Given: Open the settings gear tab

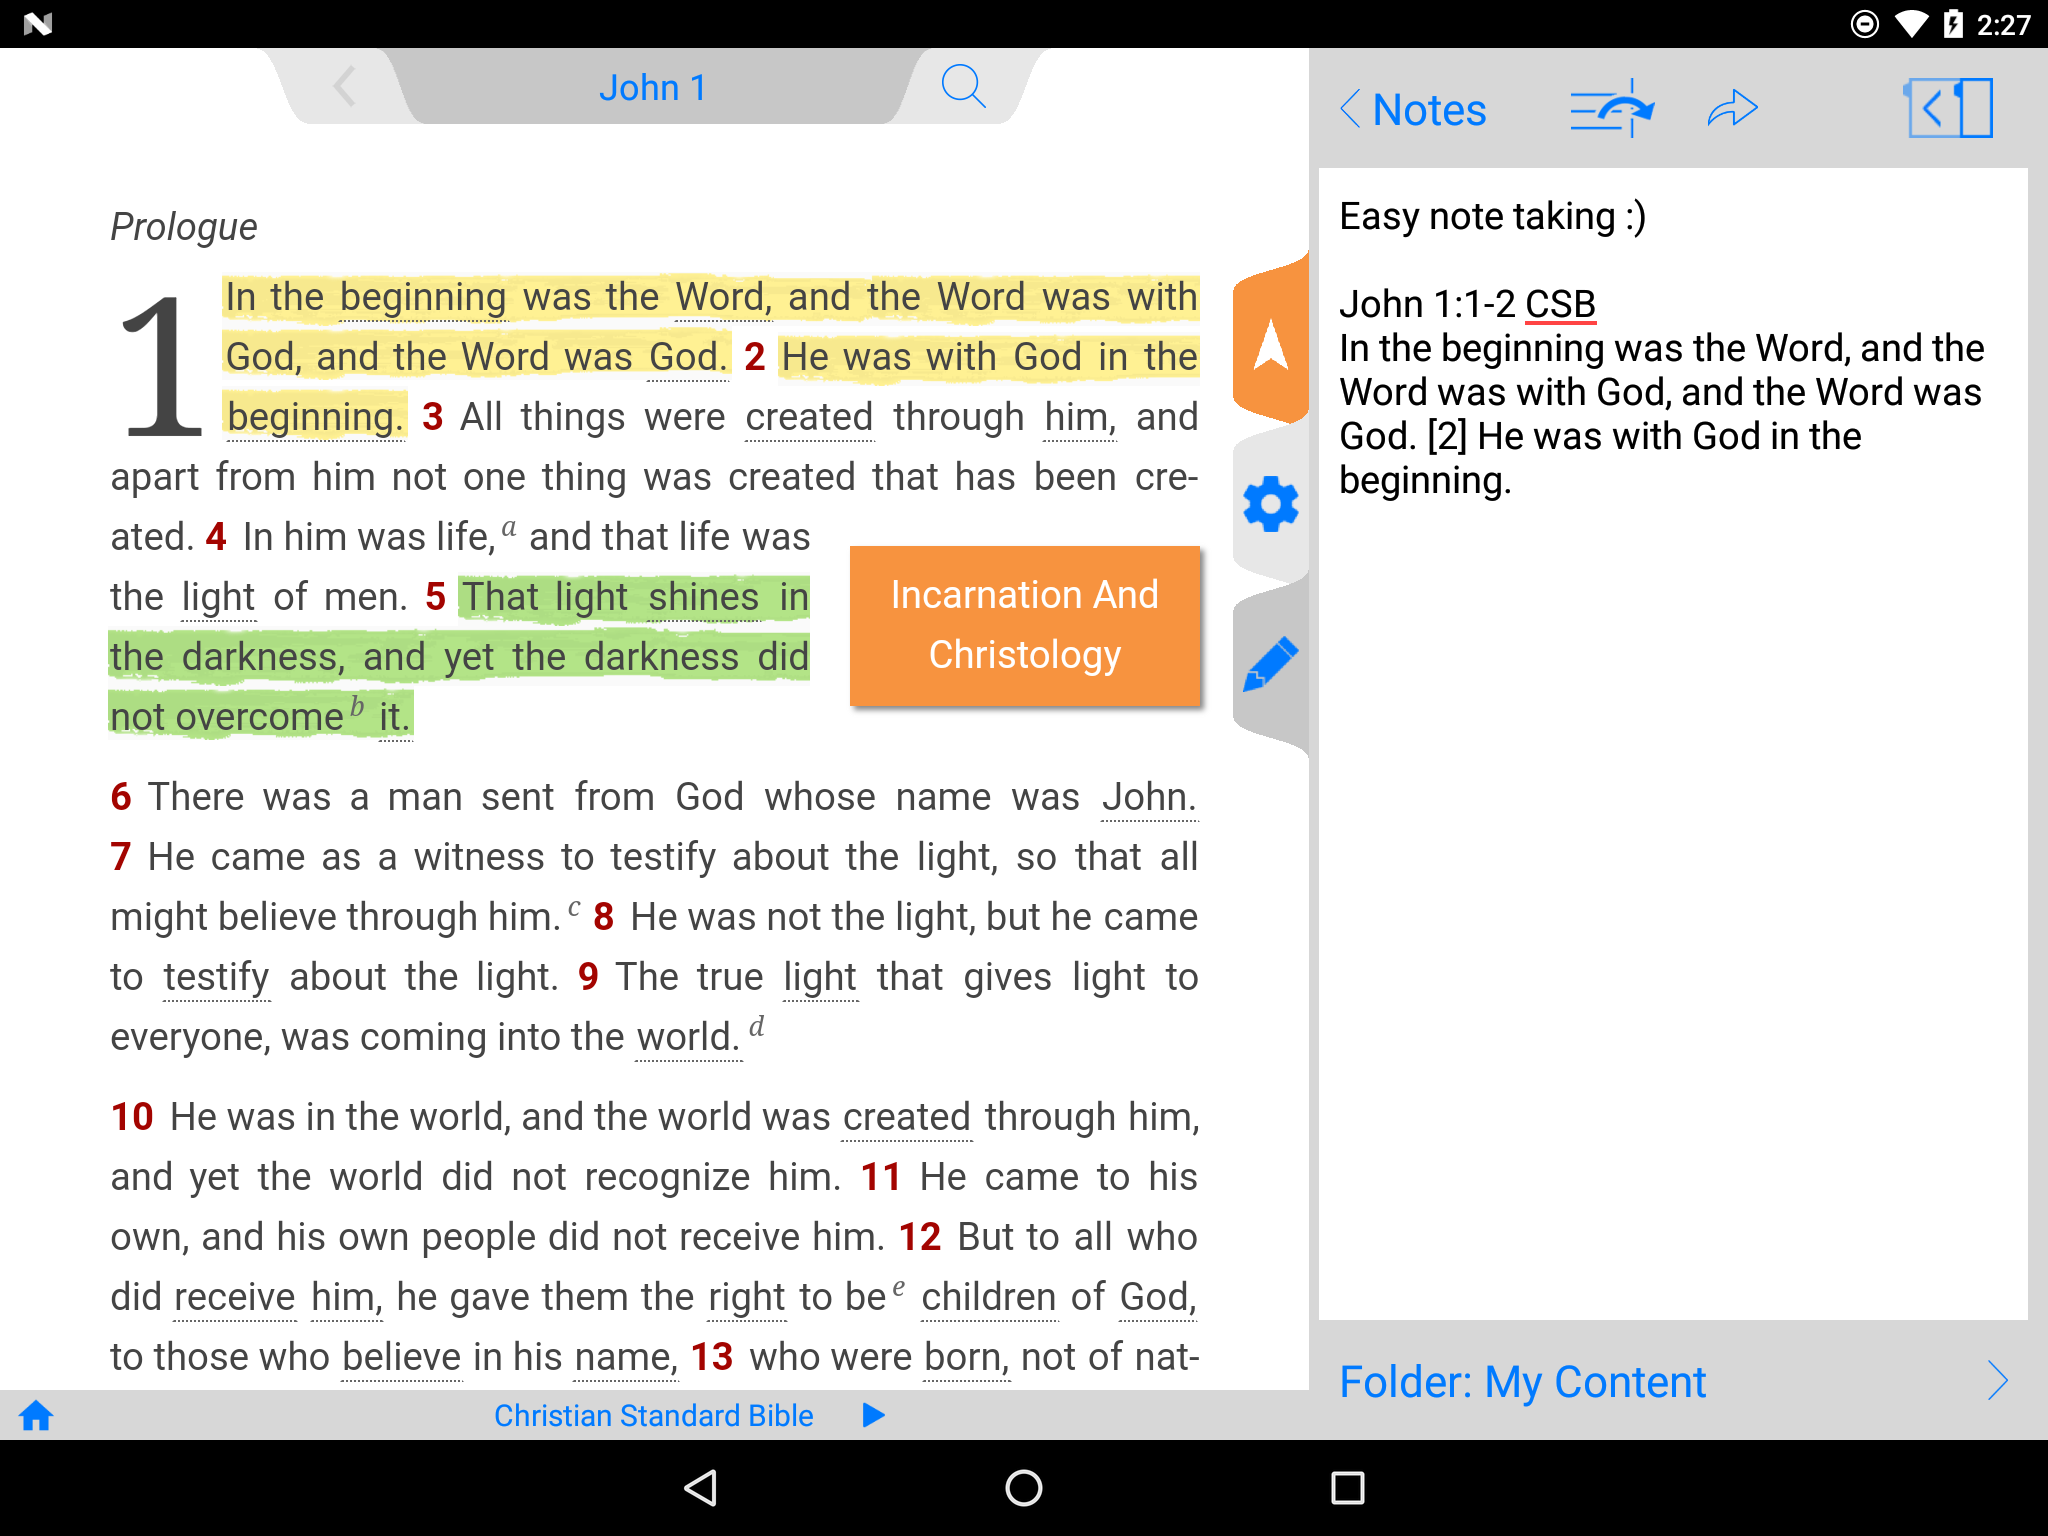Looking at the screenshot, I should (x=1271, y=504).
